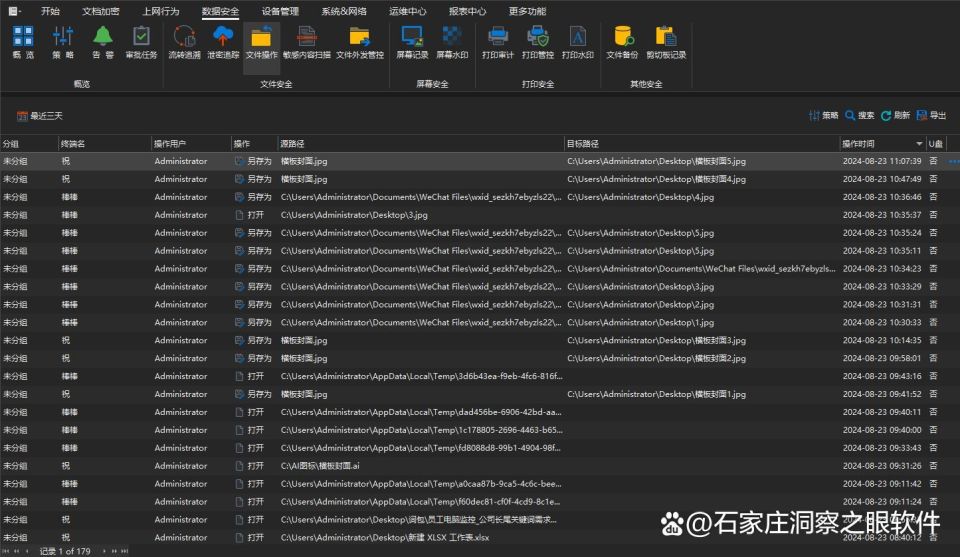Click the 记录 1 of 179 status text
Screen dimensions: 960x557
pyautogui.click(x=65, y=551)
